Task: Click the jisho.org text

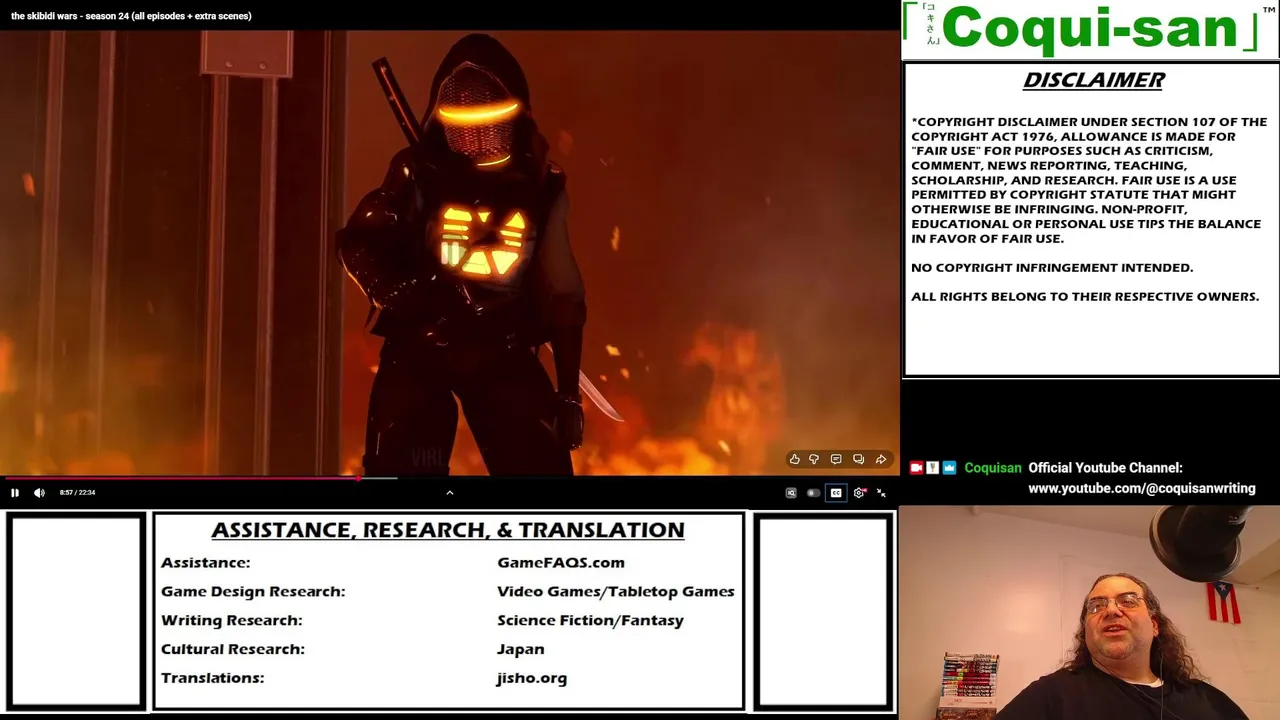Action: pyautogui.click(x=532, y=678)
